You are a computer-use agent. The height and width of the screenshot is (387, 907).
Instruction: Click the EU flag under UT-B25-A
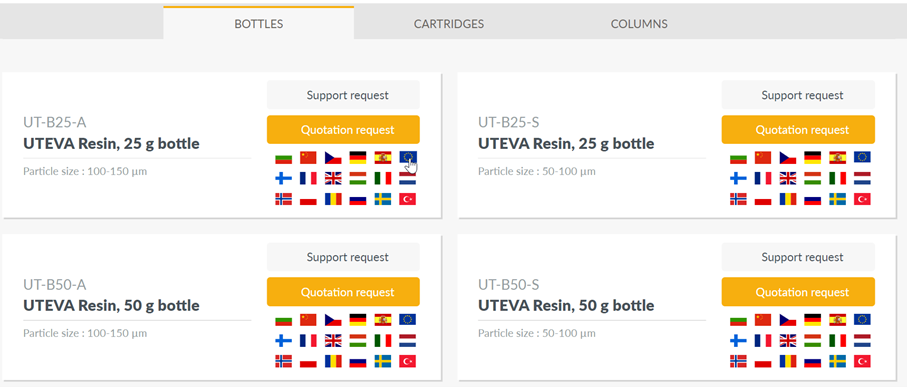[x=408, y=157]
